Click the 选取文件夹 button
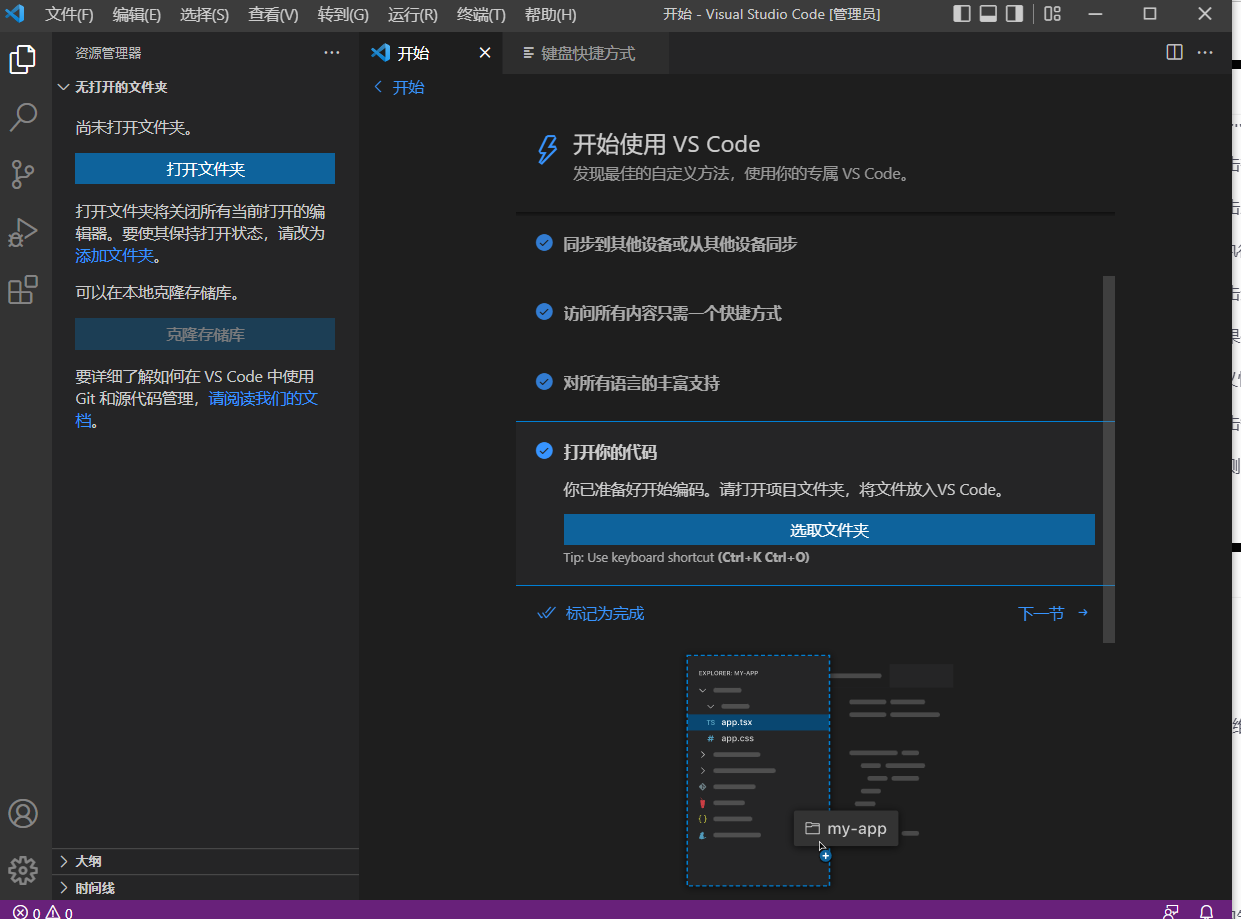The width and height of the screenshot is (1241, 919). click(x=829, y=530)
